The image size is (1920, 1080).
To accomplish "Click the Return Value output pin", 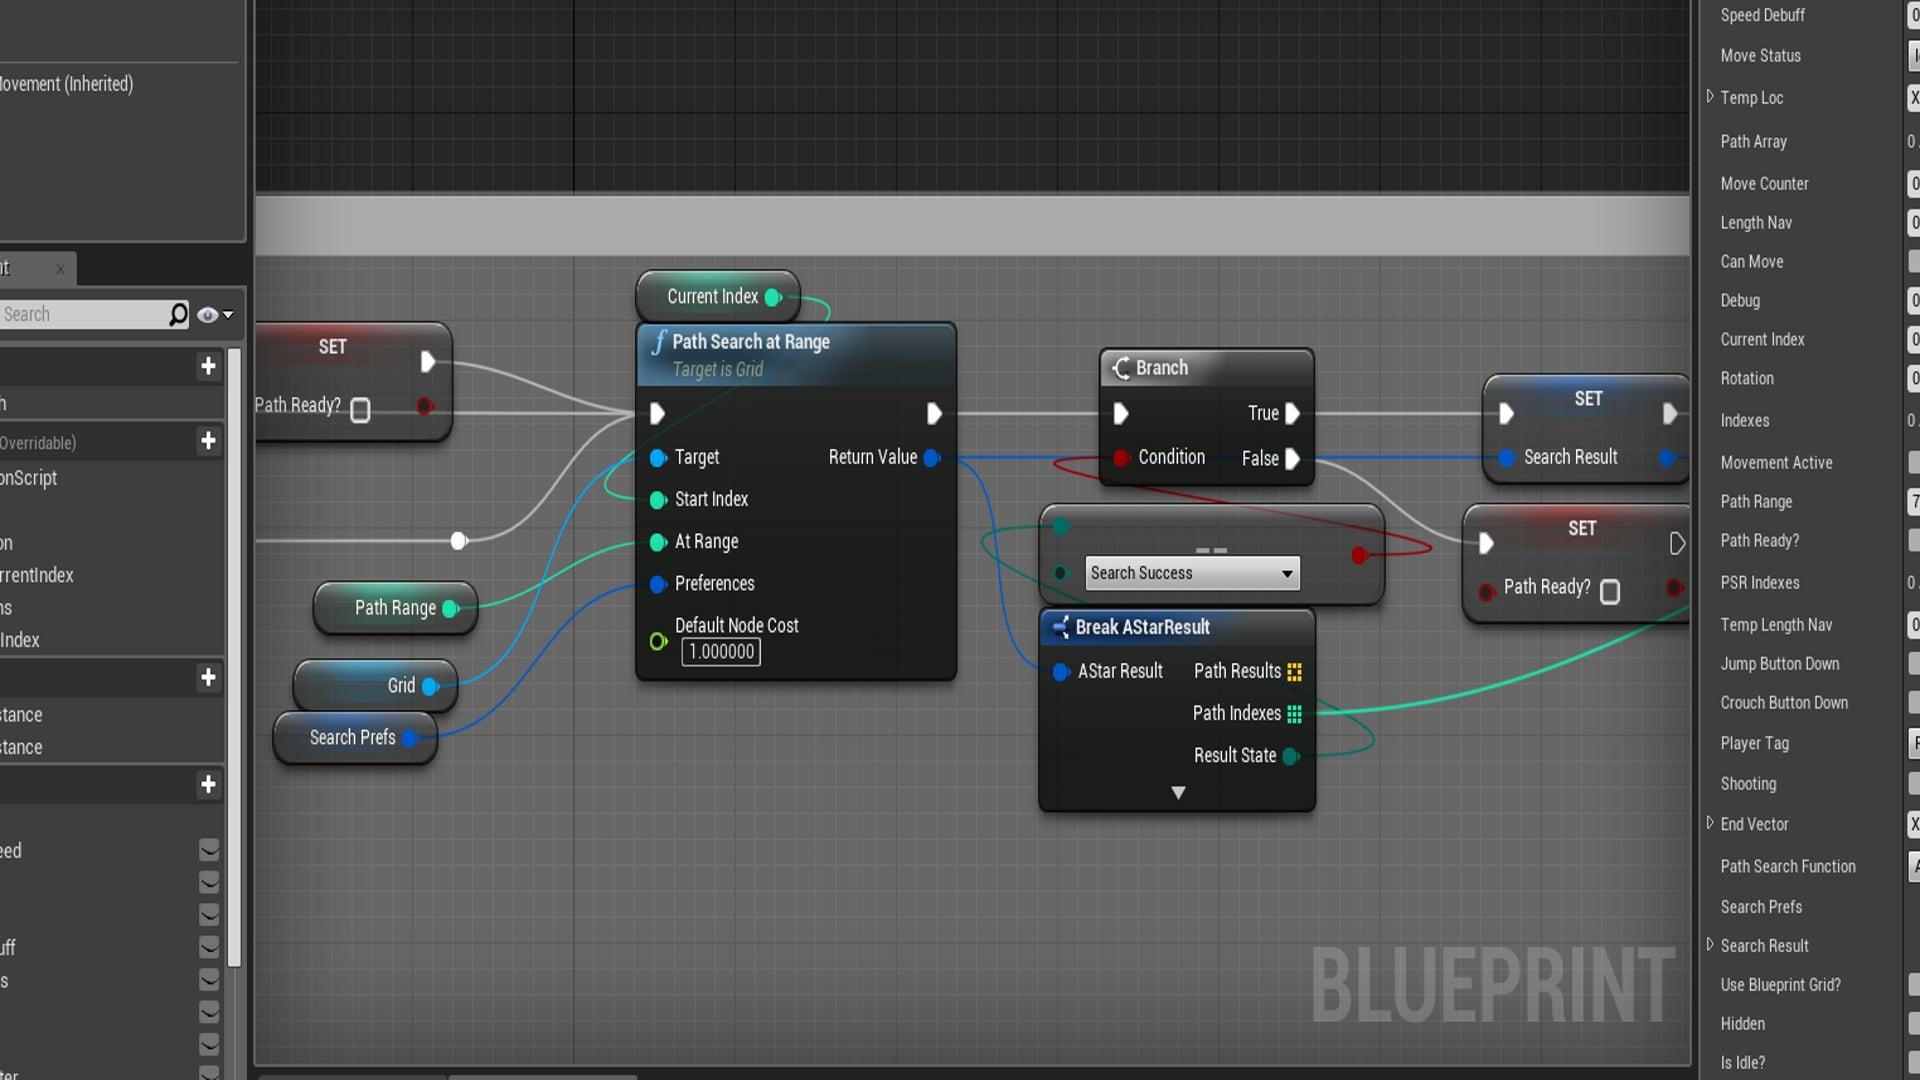I will pos(932,458).
